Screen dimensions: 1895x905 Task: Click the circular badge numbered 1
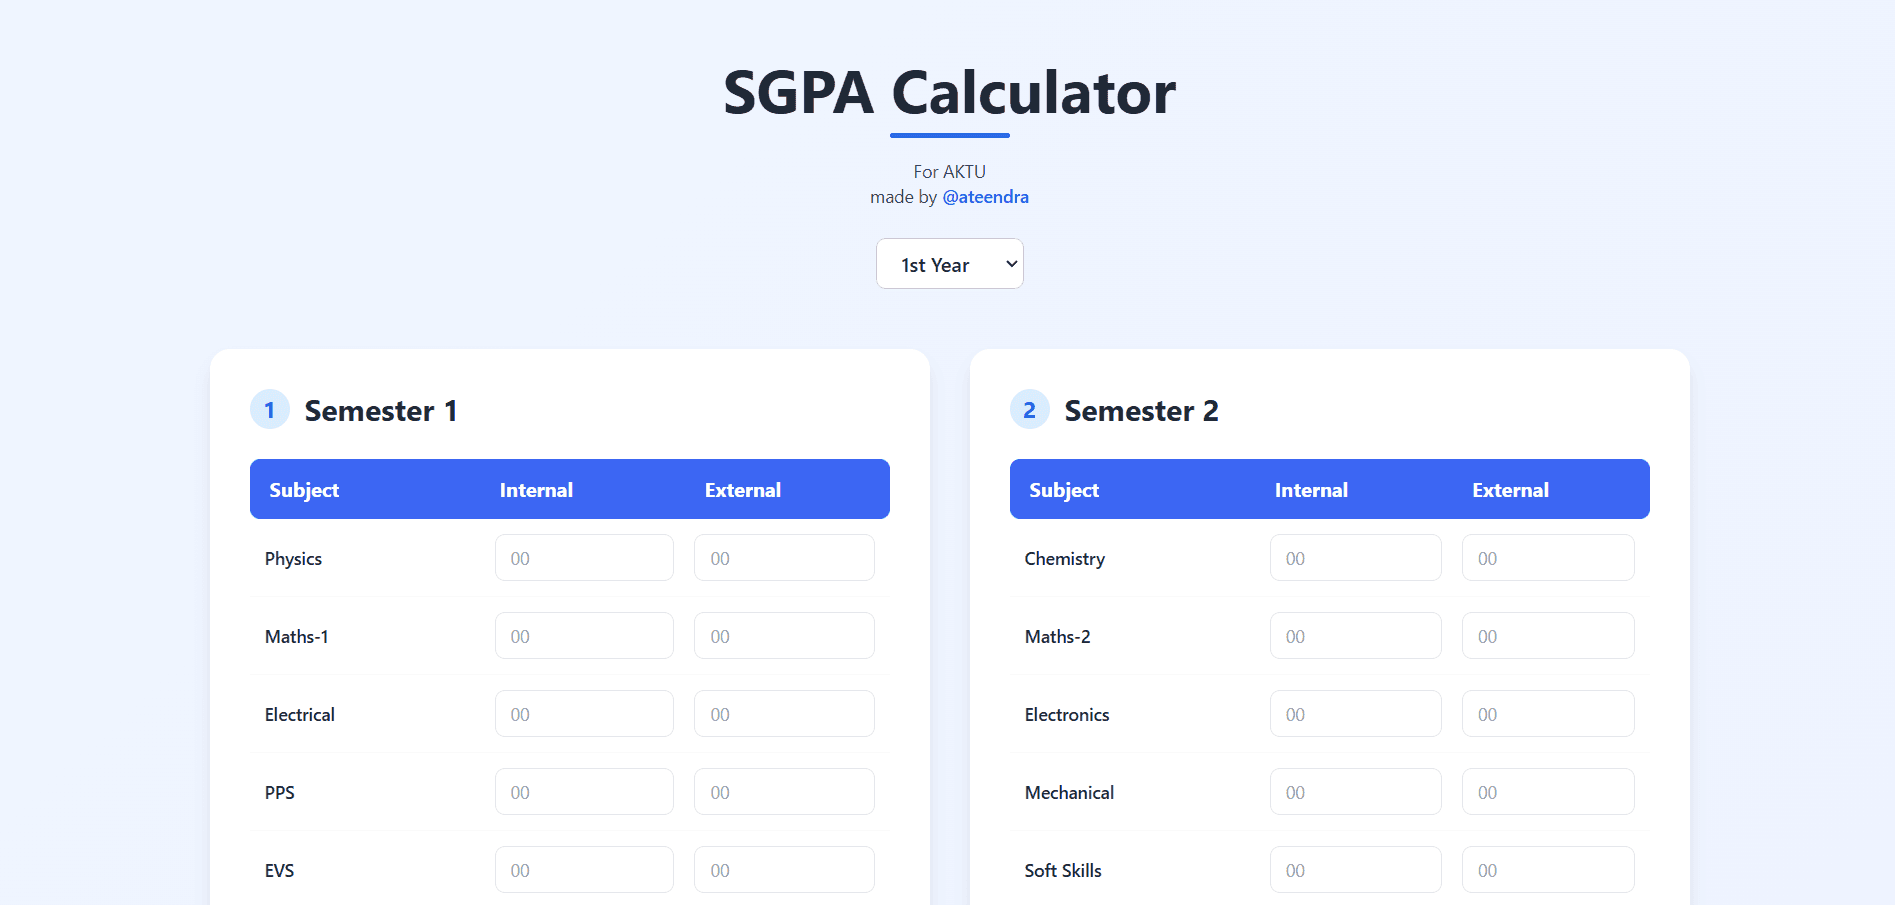click(x=268, y=409)
